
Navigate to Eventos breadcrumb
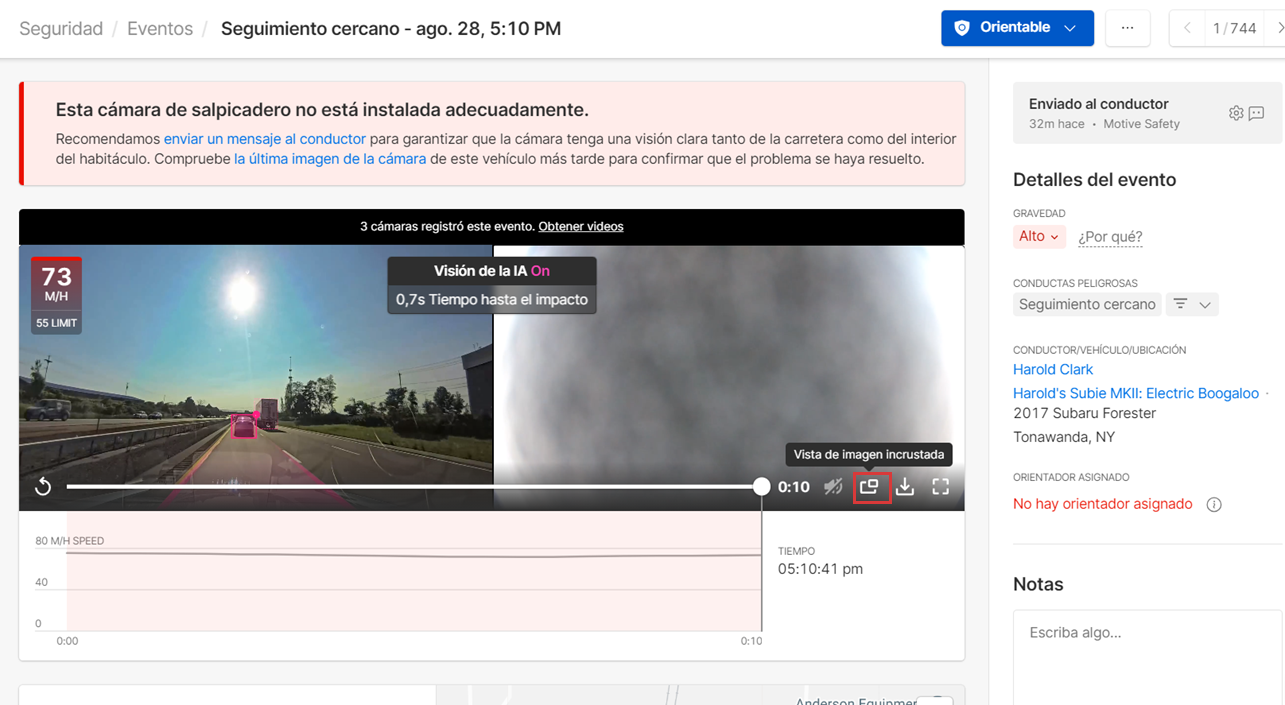click(160, 29)
